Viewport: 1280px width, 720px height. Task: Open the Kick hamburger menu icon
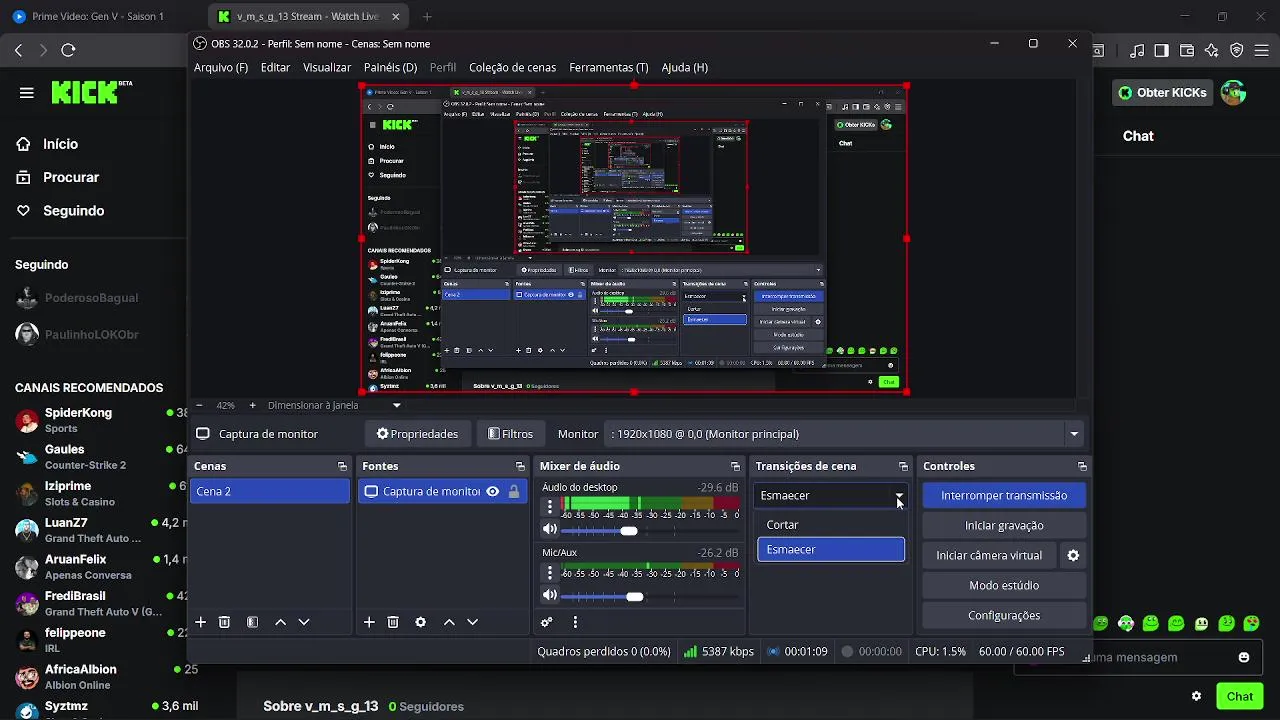coord(27,93)
